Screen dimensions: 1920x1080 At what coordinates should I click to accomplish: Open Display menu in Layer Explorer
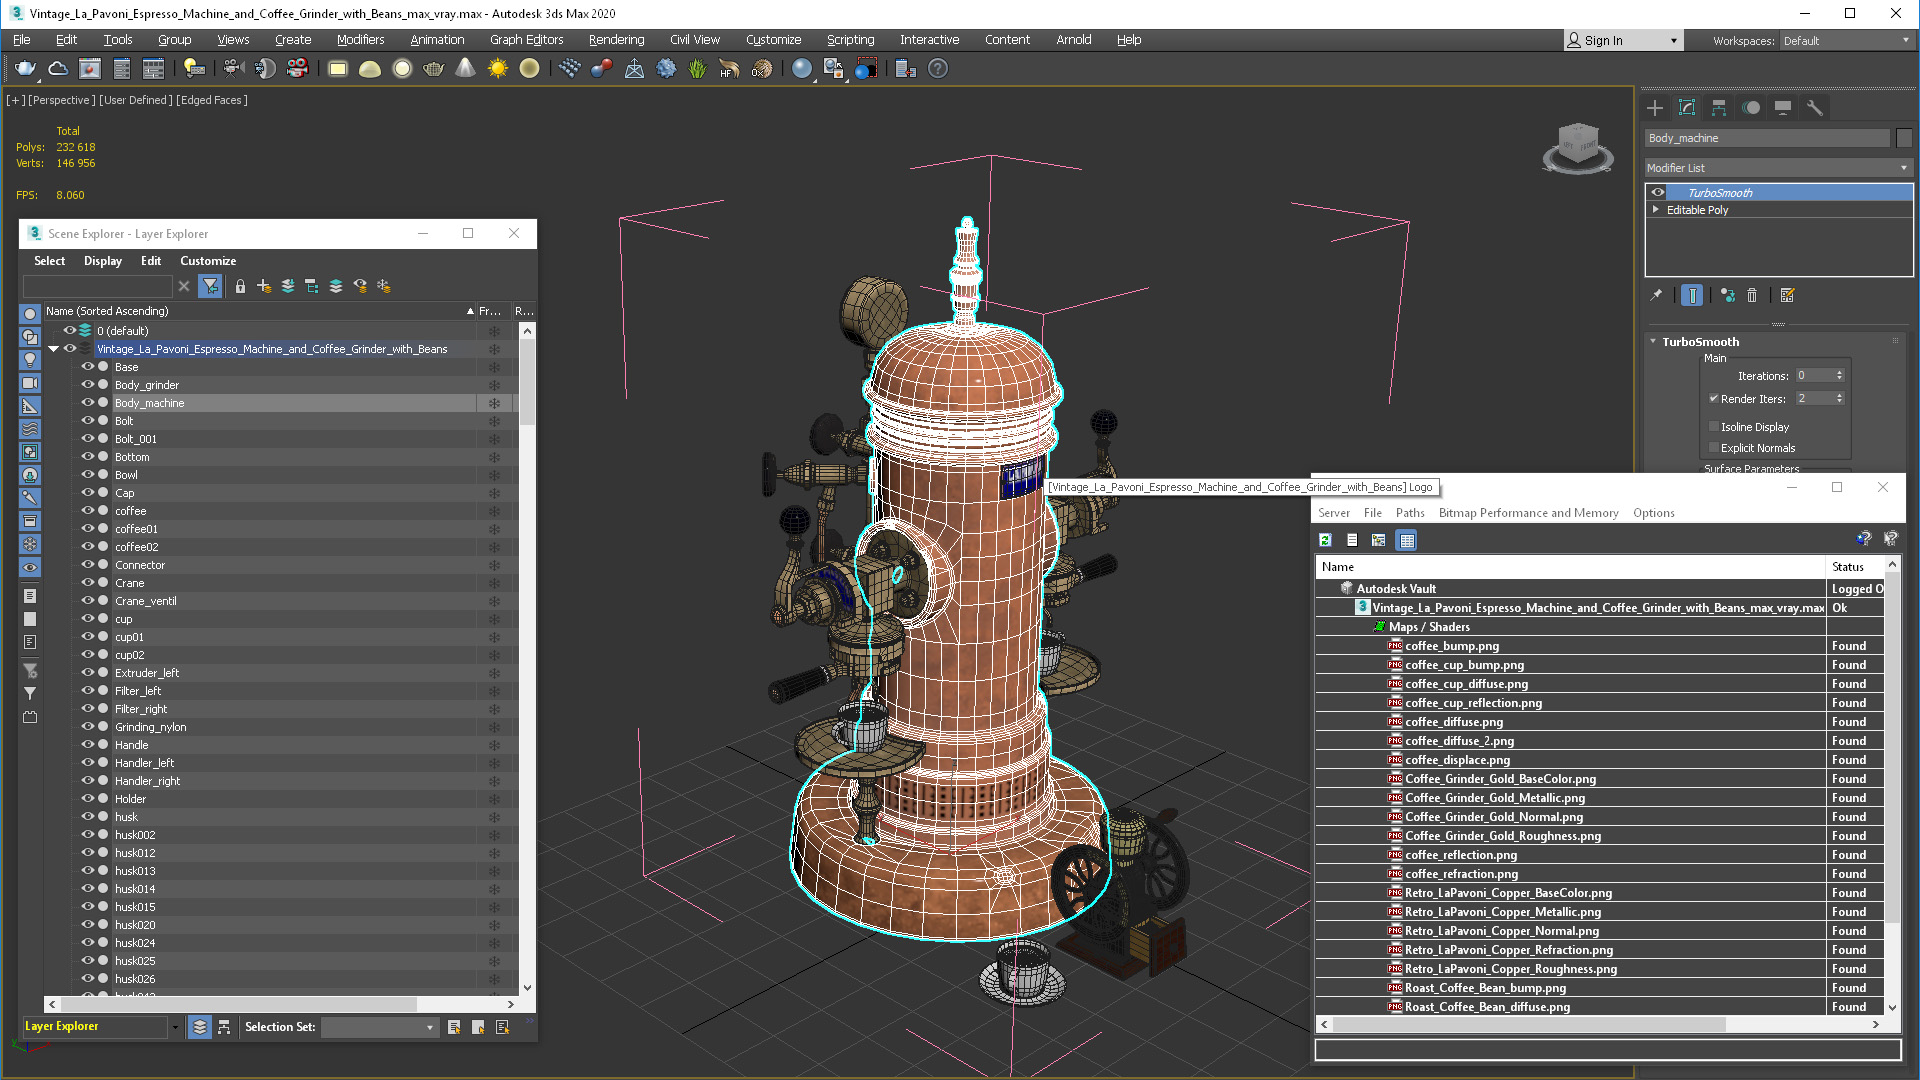point(103,261)
